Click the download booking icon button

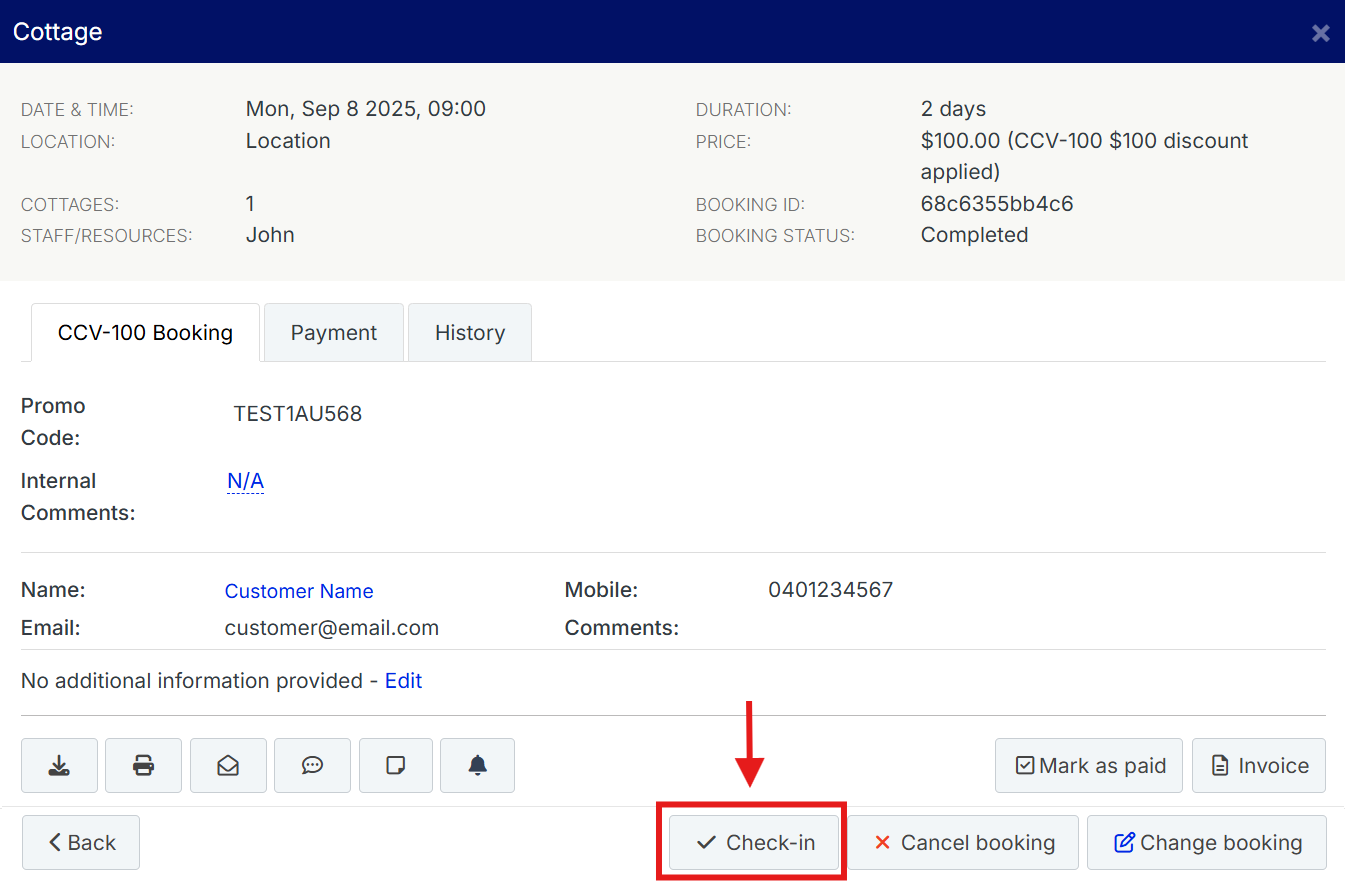click(x=59, y=765)
